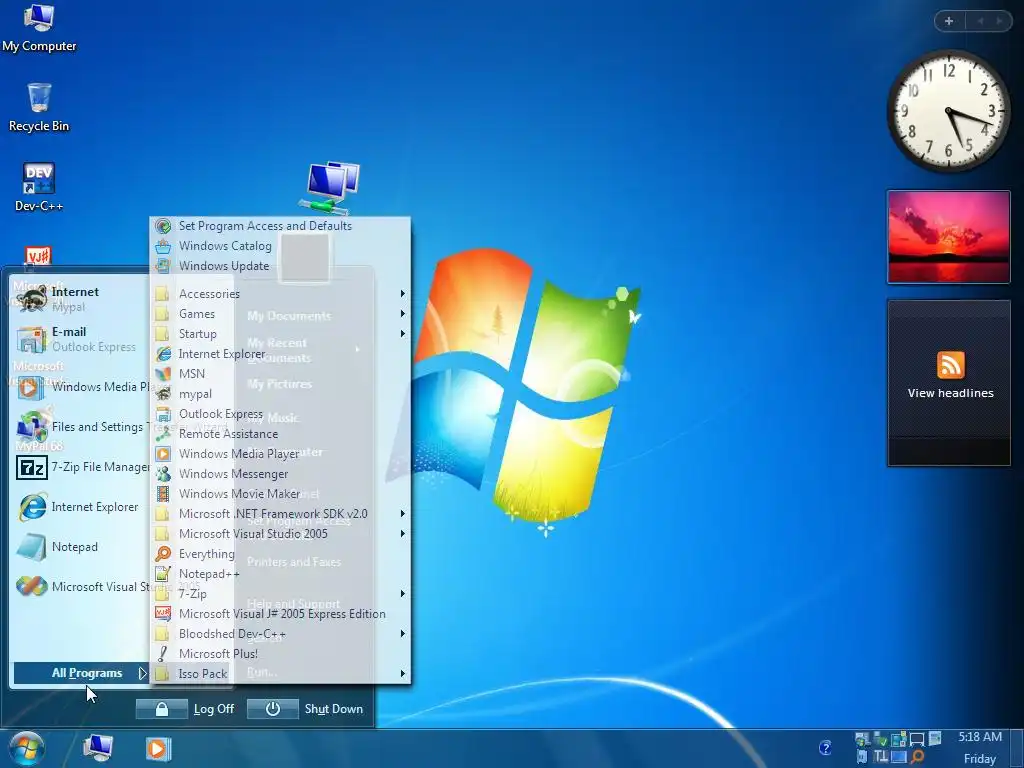Expand Microsoft Visual Studio 2005 folder
The width and height of the screenshot is (1024, 768).
[280, 534]
